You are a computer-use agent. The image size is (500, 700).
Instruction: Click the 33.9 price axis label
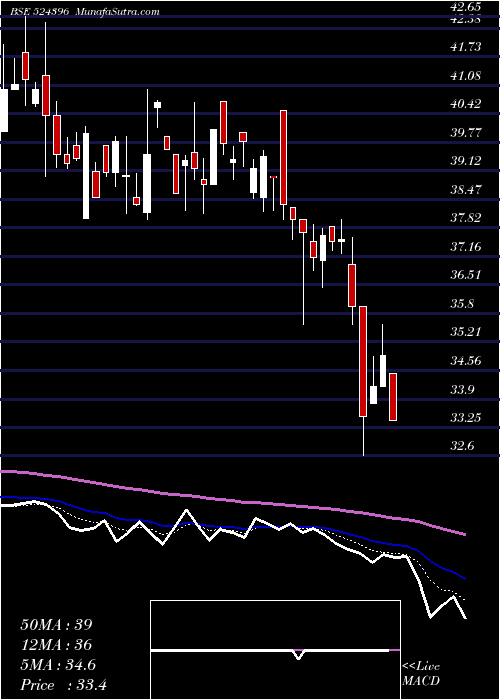(462, 389)
